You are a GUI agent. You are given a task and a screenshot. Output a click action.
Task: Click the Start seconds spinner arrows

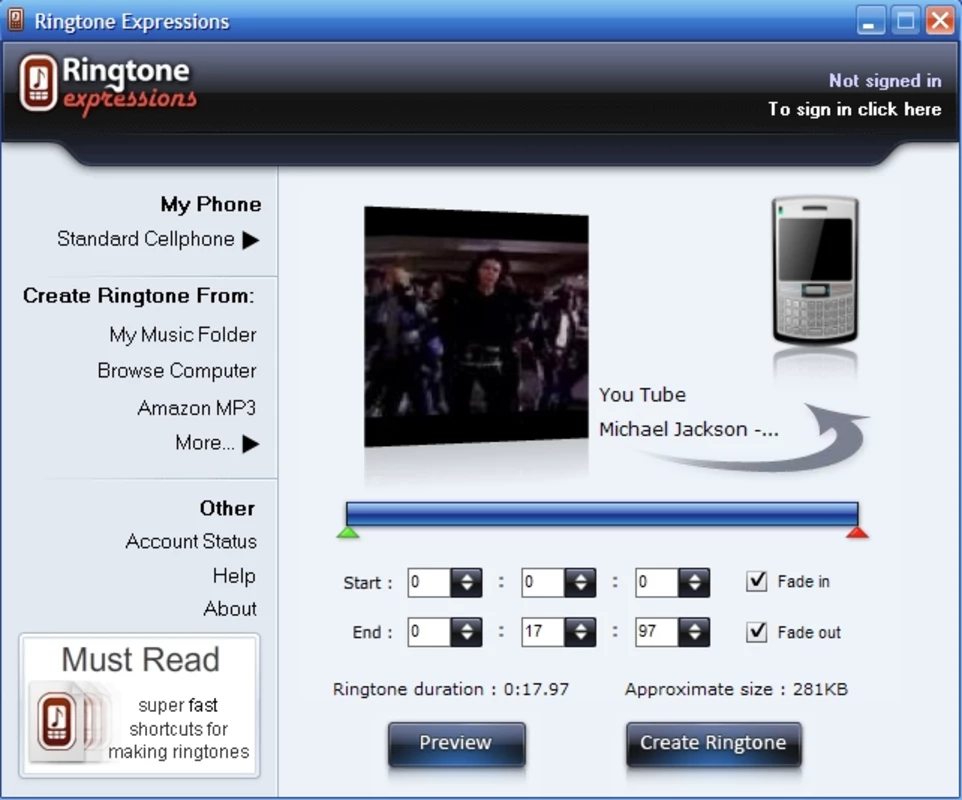pyautogui.click(x=580, y=582)
